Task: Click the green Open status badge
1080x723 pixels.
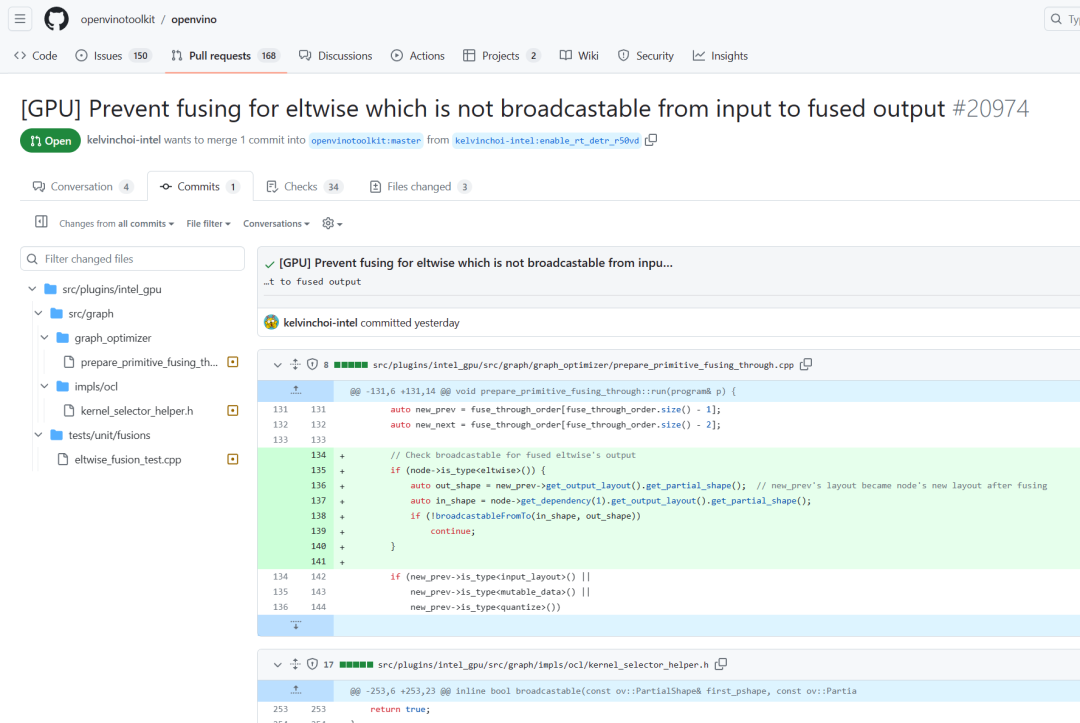Action: (50, 140)
